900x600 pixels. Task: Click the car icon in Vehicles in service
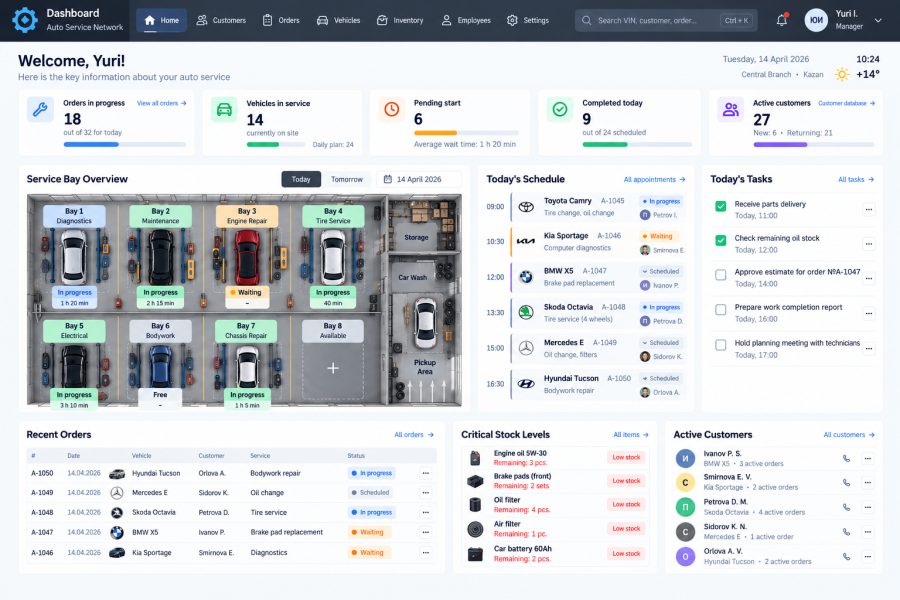pyautogui.click(x=224, y=109)
